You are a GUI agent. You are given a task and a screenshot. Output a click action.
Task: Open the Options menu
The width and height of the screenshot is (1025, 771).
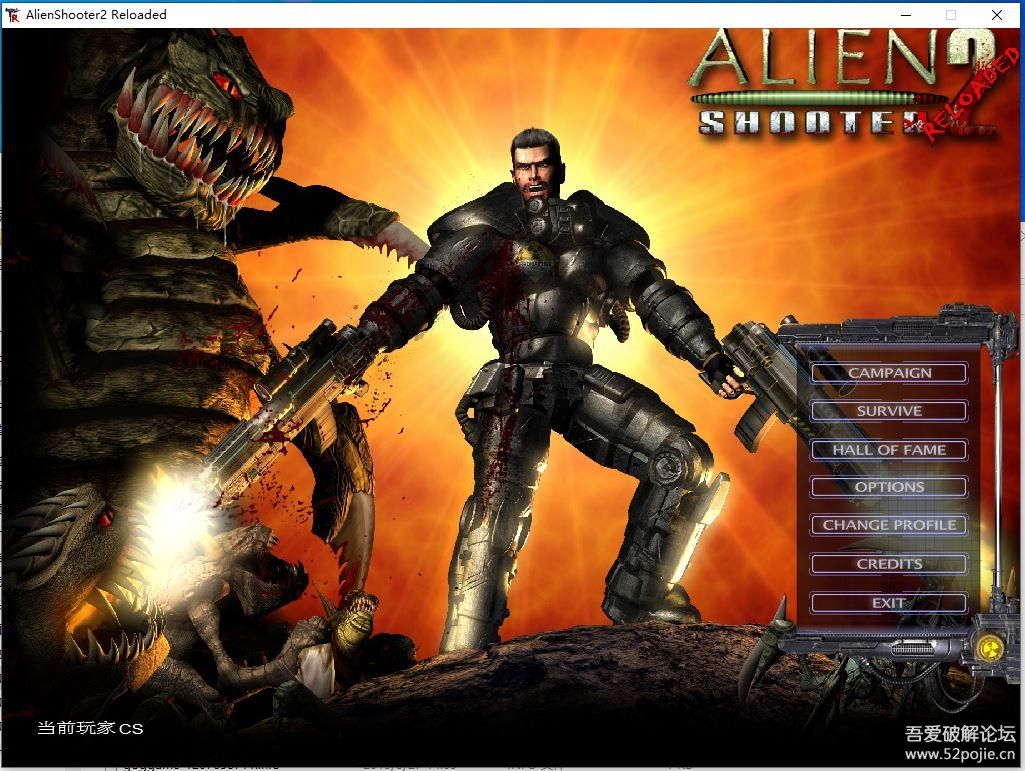pos(889,487)
